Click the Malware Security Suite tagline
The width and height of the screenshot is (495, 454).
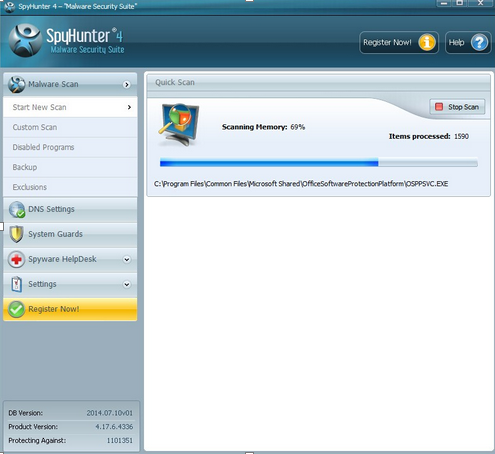click(x=87, y=50)
